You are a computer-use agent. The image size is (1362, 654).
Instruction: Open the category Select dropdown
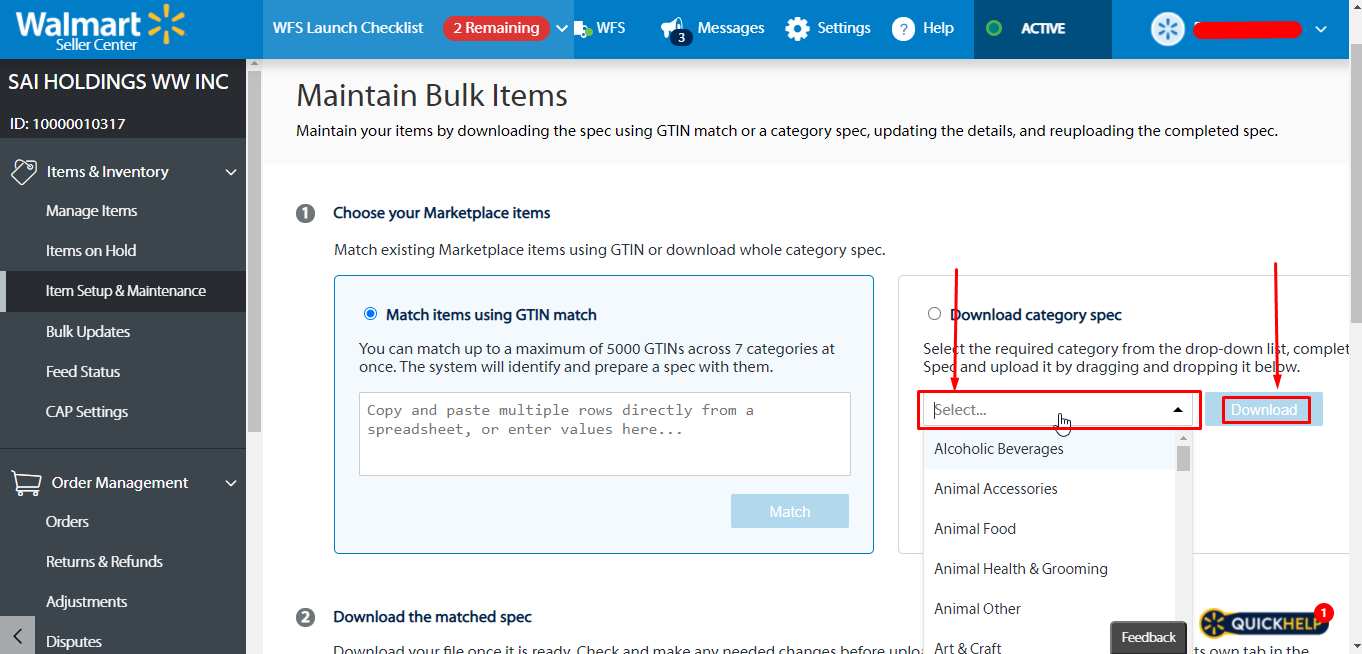pos(1059,410)
